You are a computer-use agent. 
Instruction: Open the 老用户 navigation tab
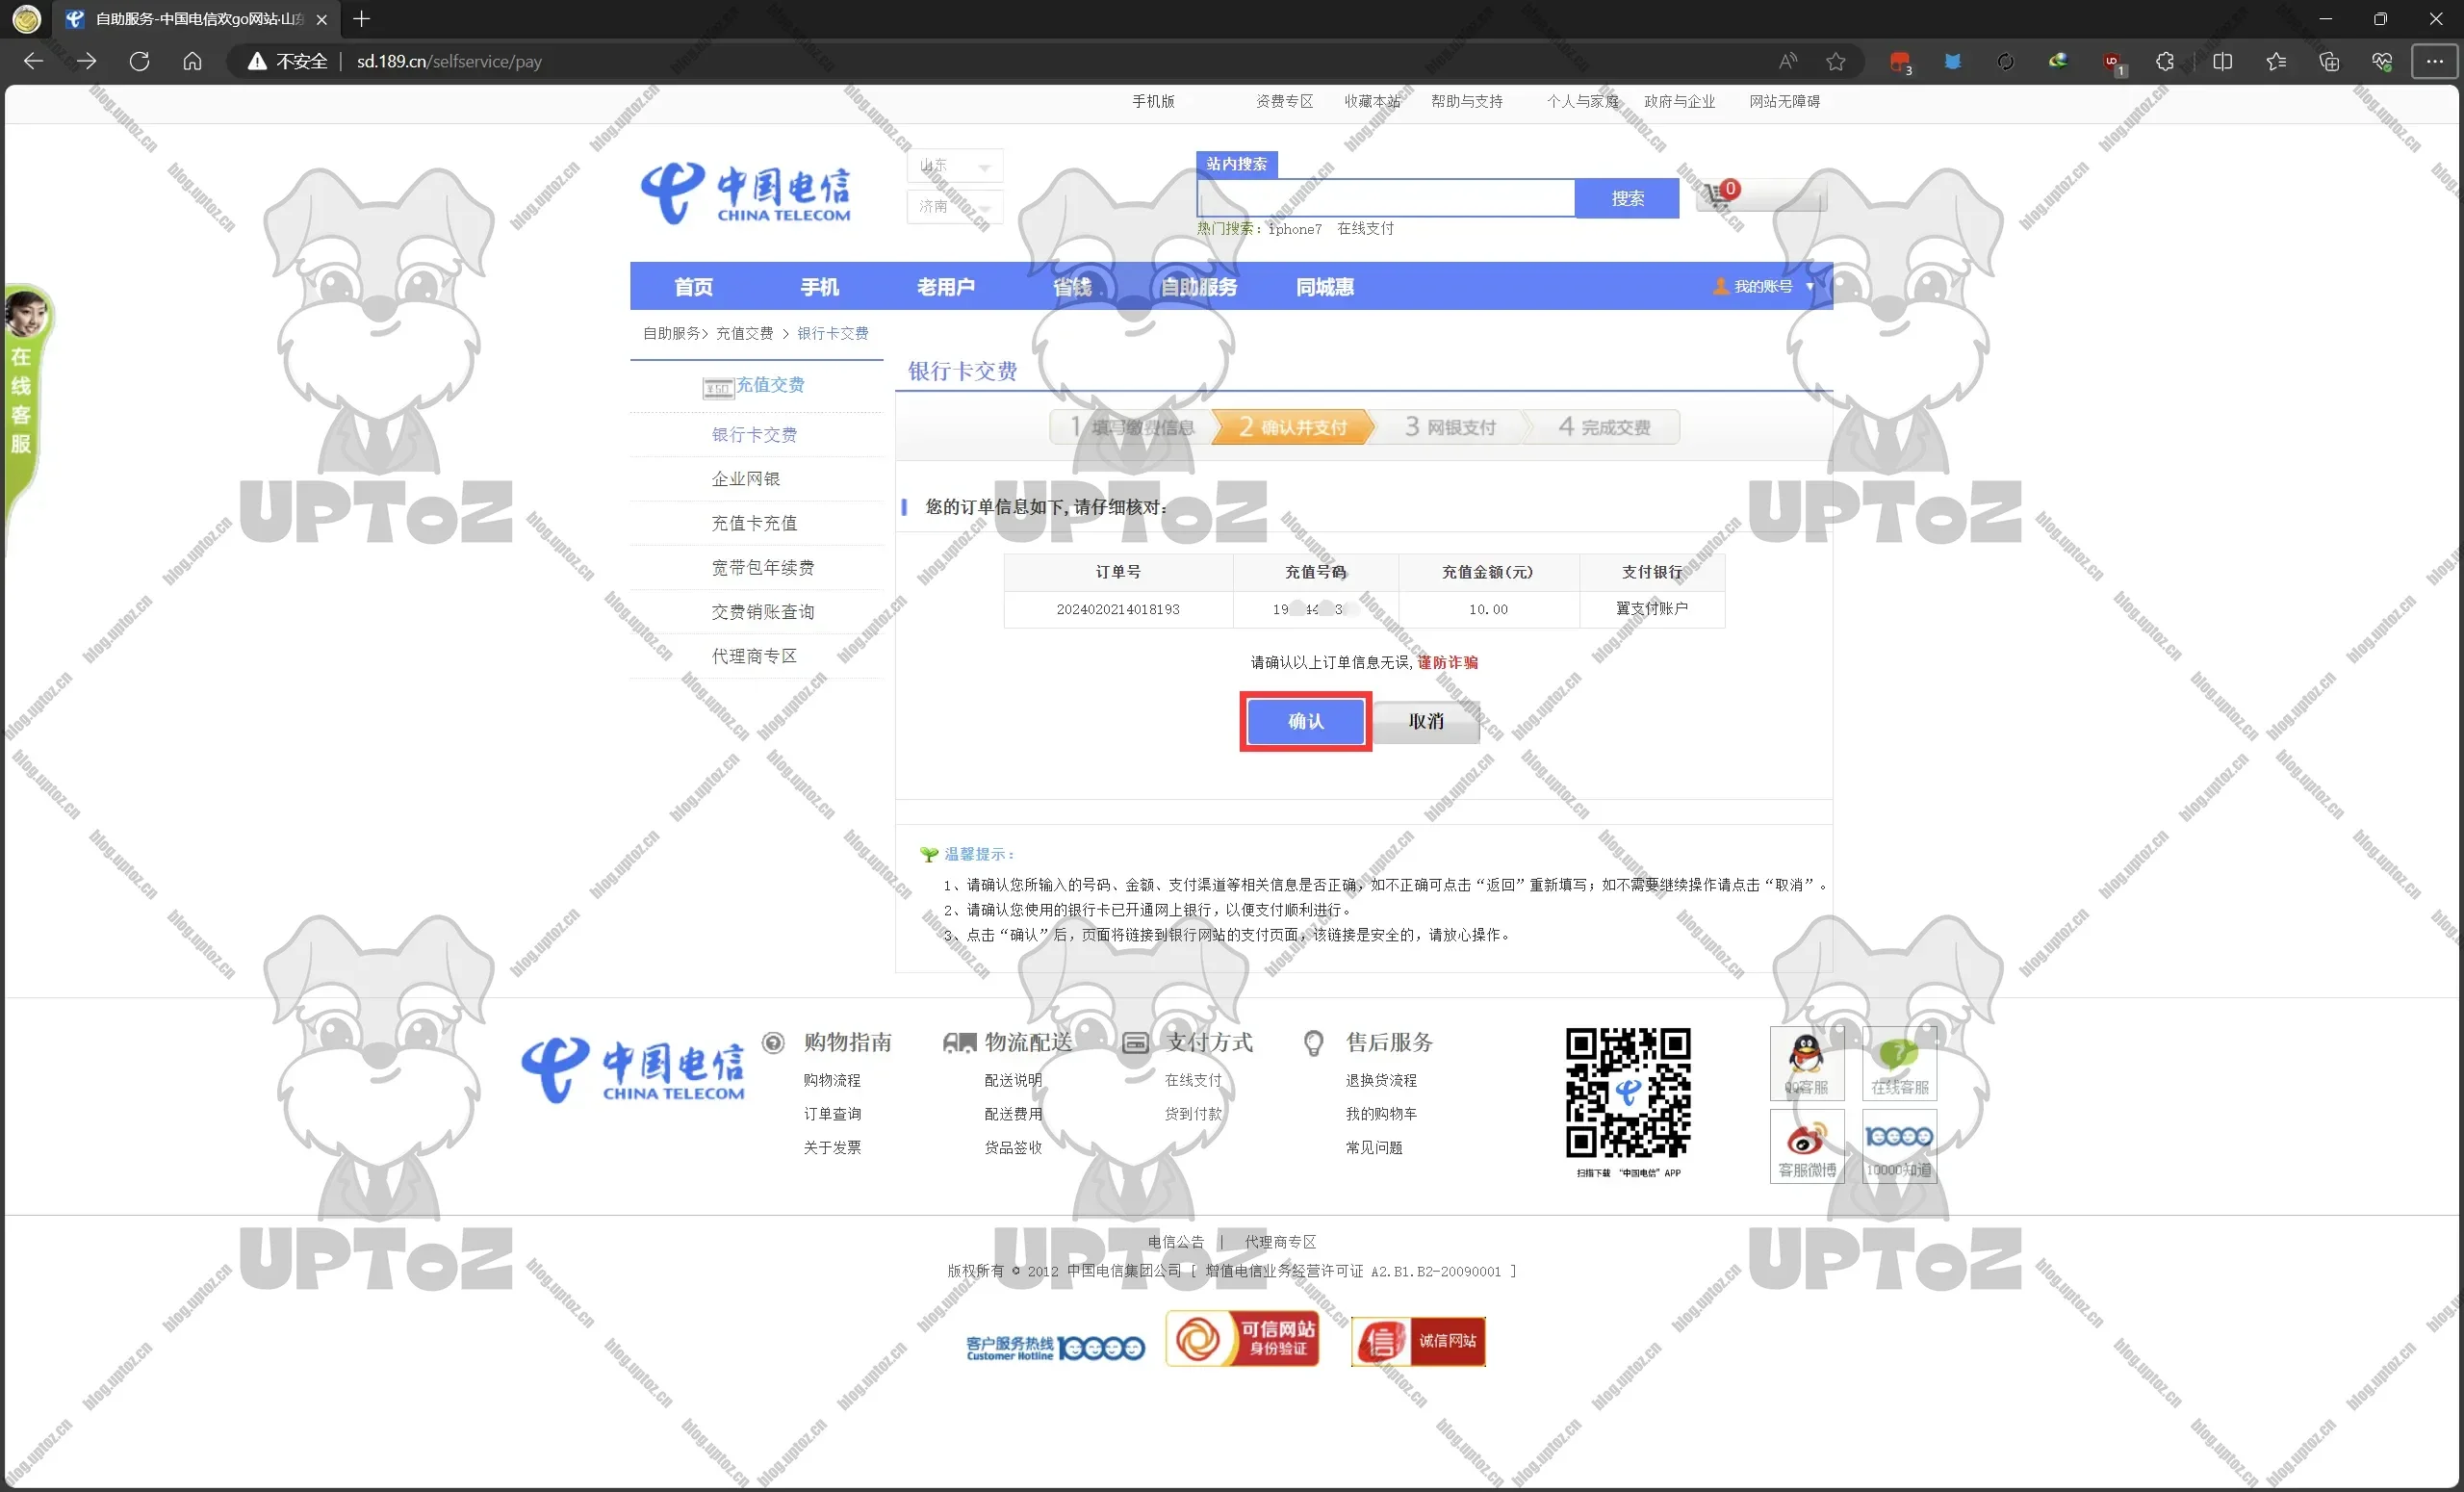coord(945,287)
